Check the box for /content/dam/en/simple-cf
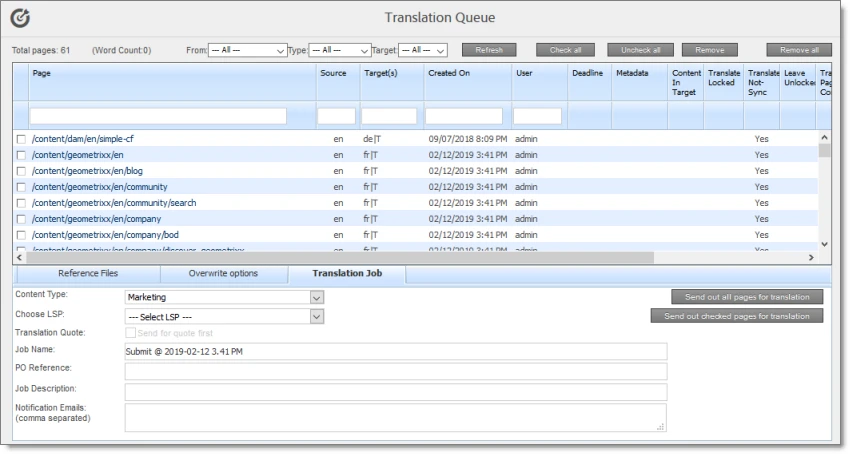 pyautogui.click(x=21, y=139)
